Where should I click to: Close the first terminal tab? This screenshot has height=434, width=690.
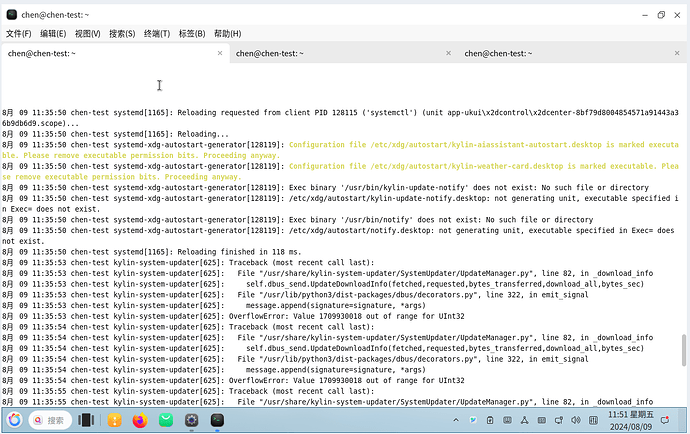coord(220,53)
